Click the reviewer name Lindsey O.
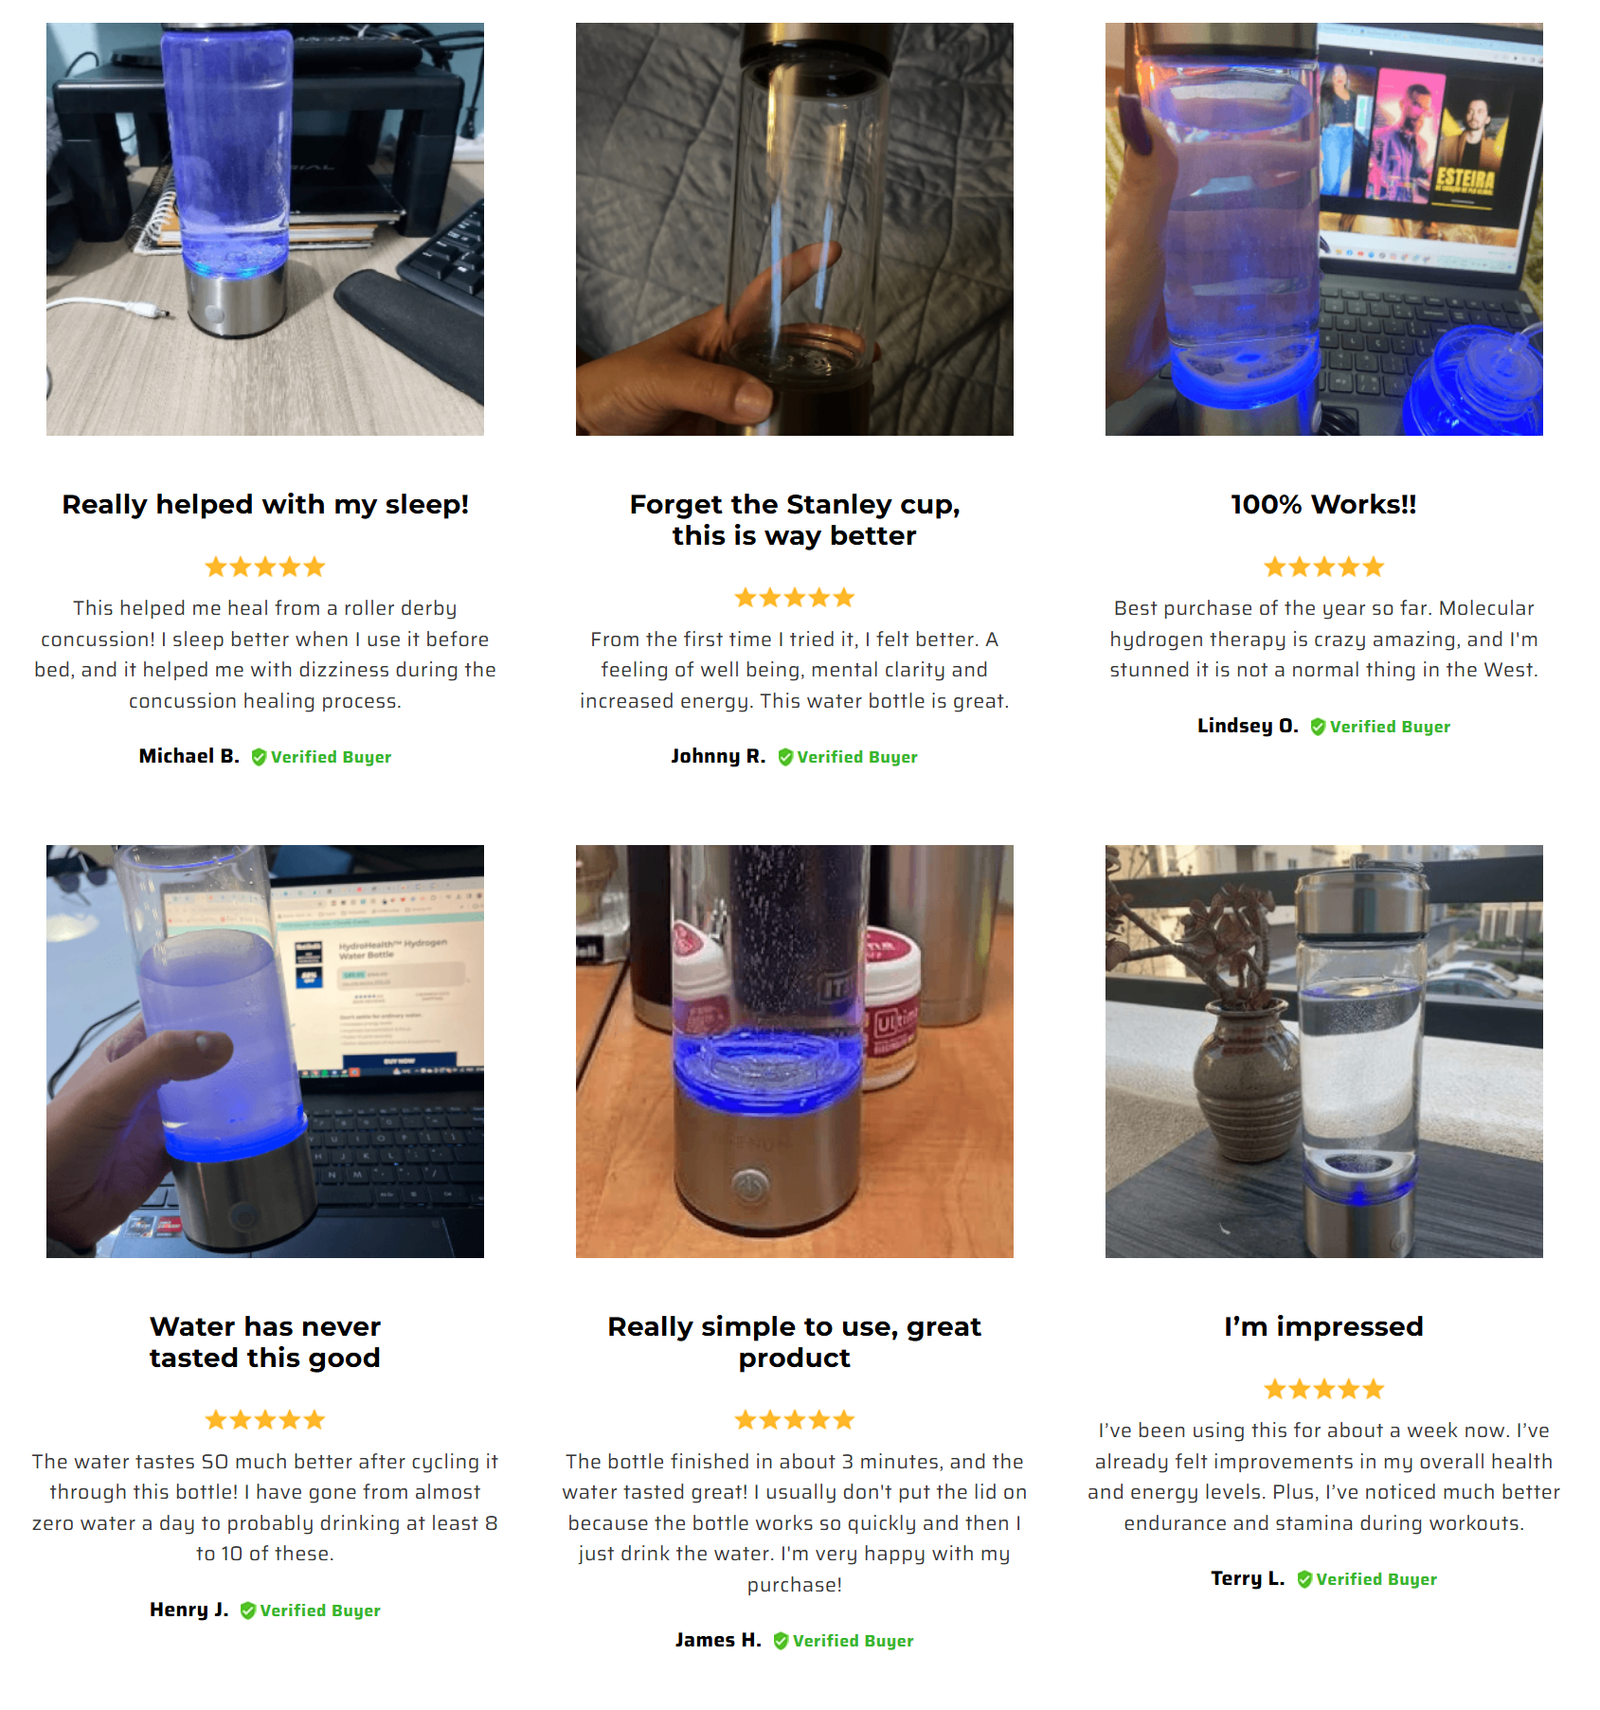The image size is (1600, 1710). click(1248, 726)
